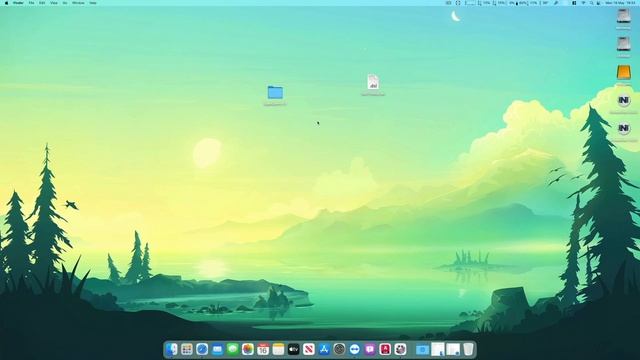Open the Go menu
The image size is (640, 360).
click(65, 3)
